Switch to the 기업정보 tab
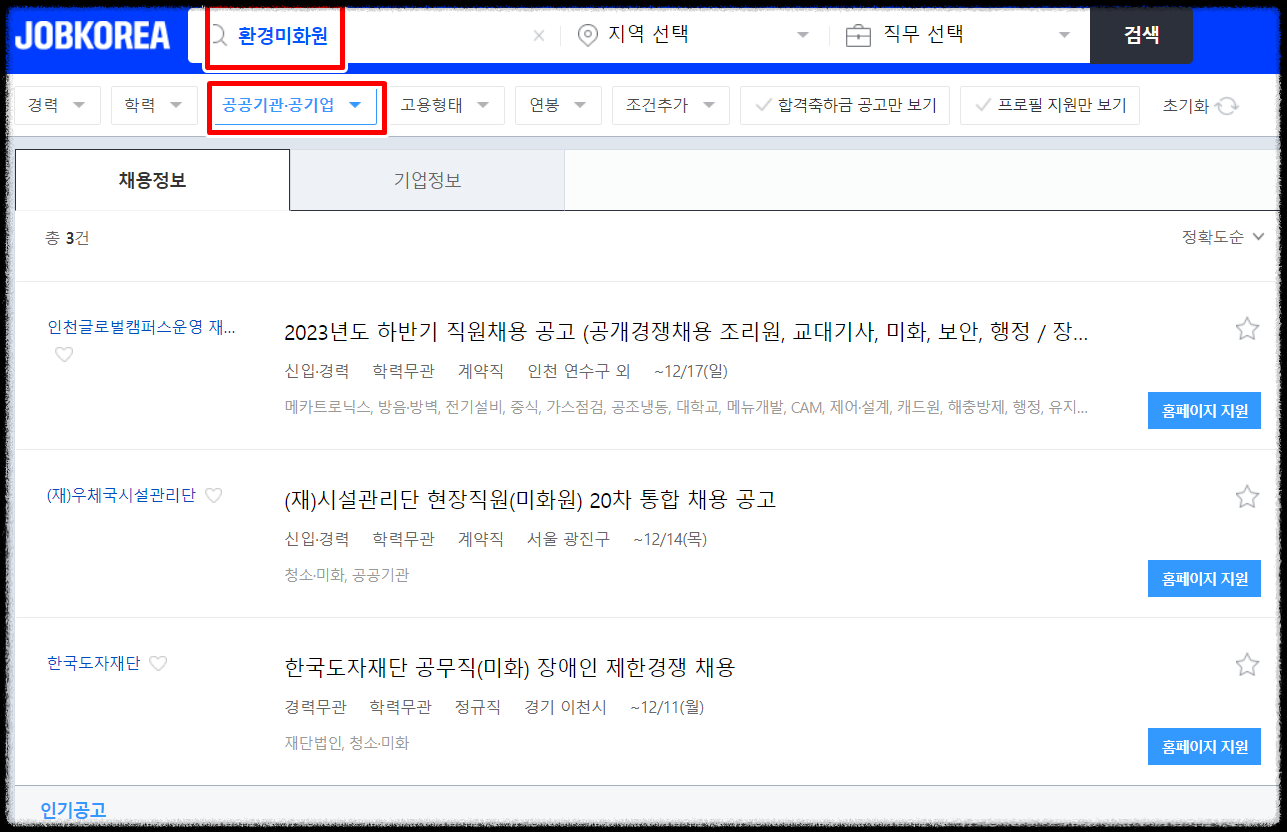1287x832 pixels. tap(427, 181)
